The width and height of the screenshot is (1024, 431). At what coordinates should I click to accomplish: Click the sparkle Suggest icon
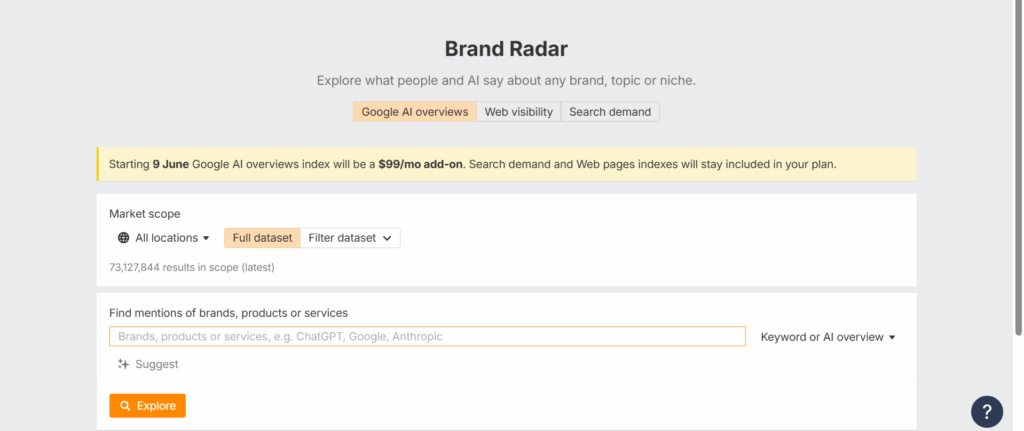pyautogui.click(x=123, y=364)
